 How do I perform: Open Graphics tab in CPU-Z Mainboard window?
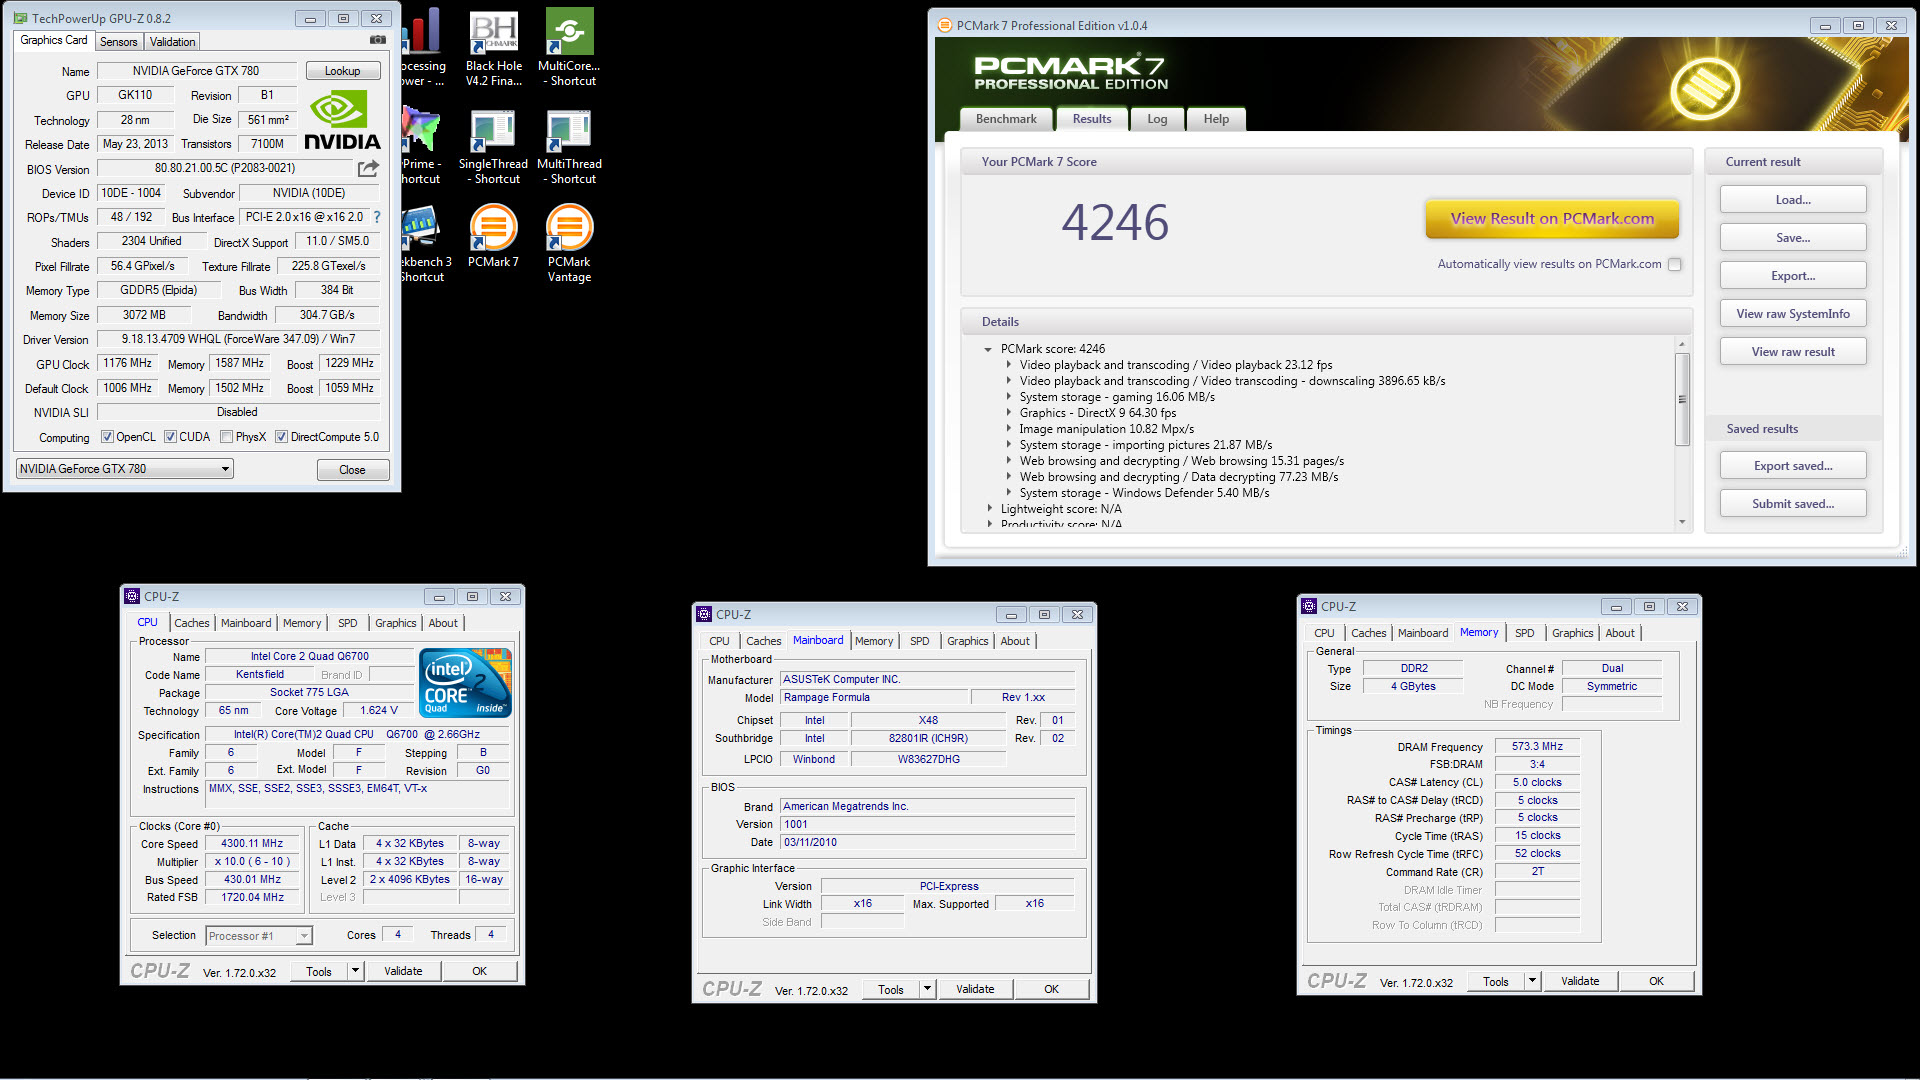(967, 641)
